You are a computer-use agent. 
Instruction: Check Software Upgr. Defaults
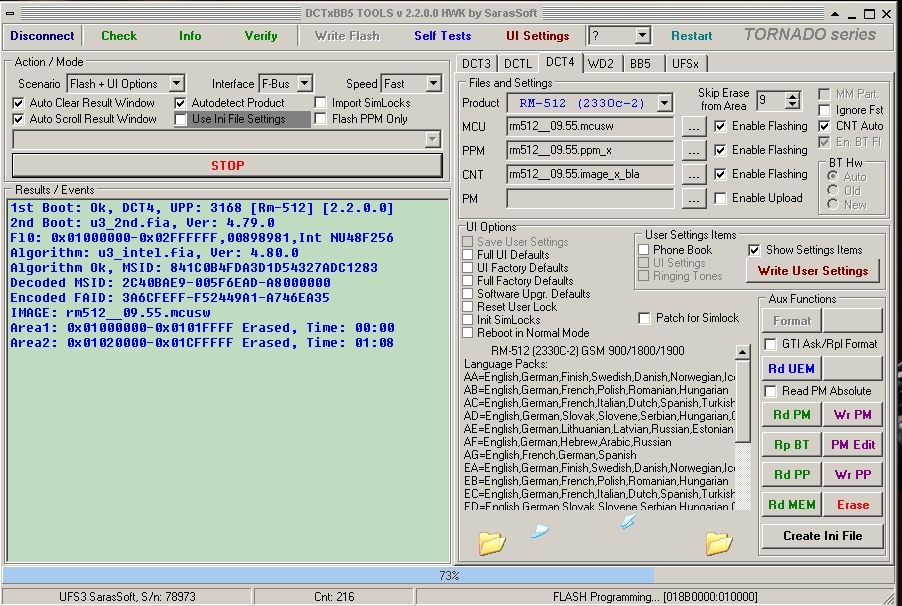click(x=468, y=294)
